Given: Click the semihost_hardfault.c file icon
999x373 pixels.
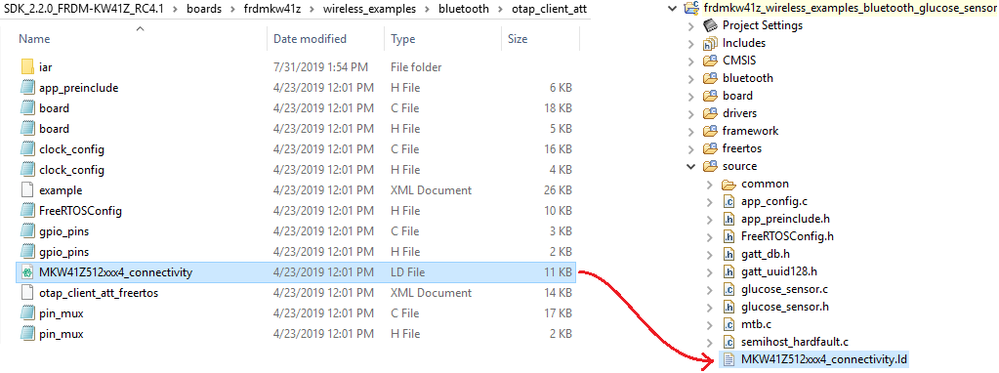Looking at the screenshot, I should 729,342.
